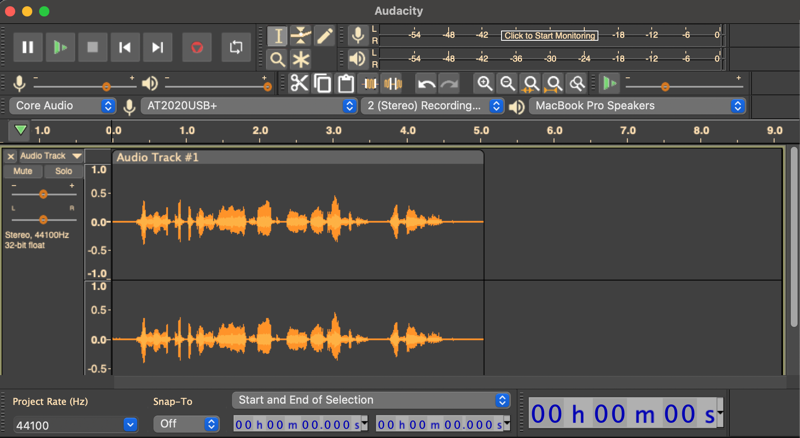Click the 'Stereo, 44100Hz' track info text
This screenshot has width=800, height=438.
(37, 235)
